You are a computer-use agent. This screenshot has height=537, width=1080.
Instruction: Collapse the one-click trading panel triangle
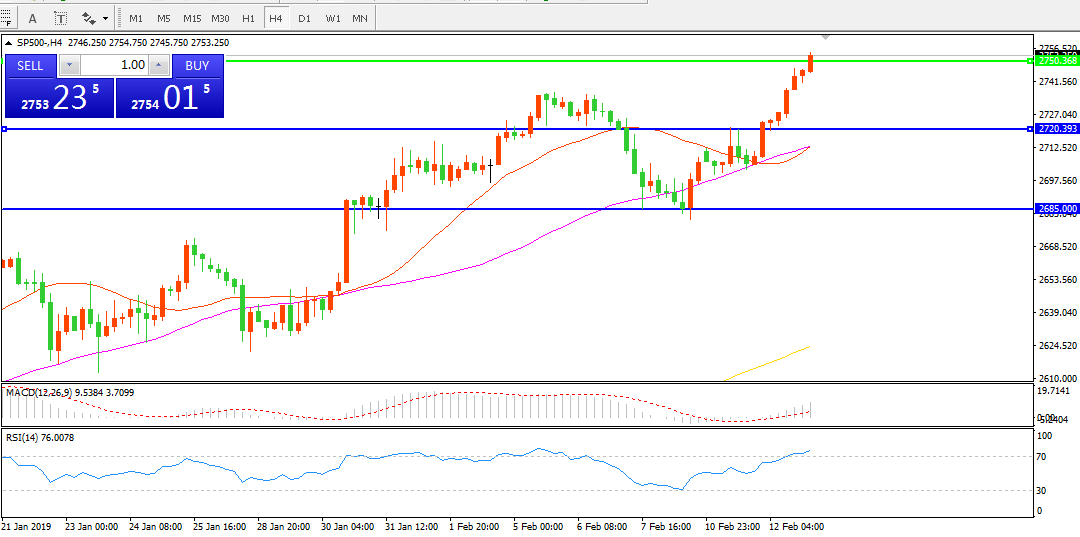8,43
